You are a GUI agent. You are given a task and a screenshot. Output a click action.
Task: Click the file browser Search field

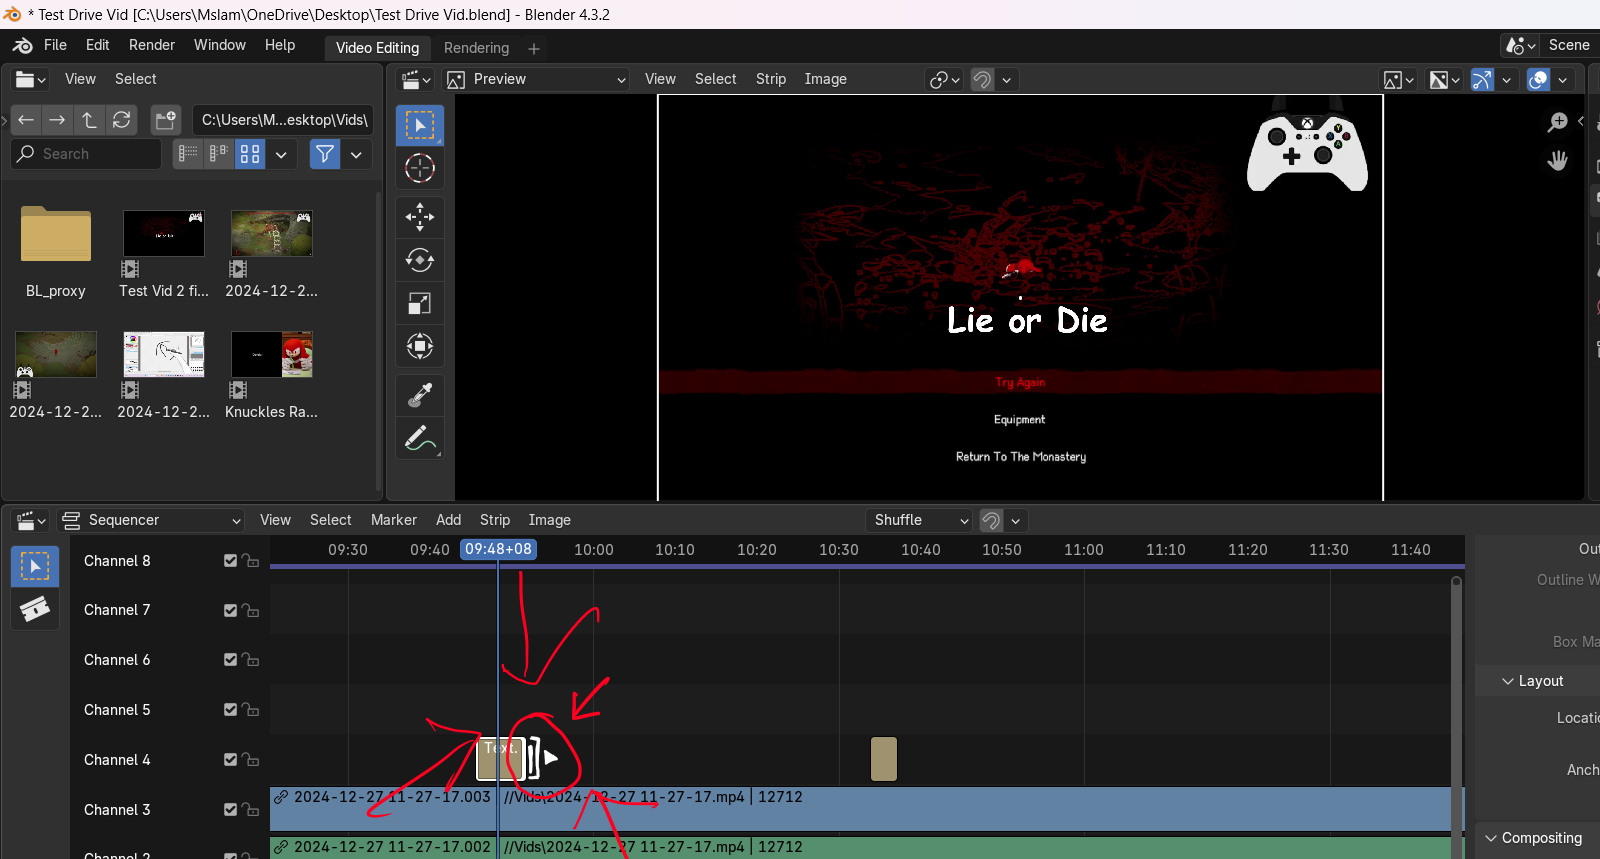(x=86, y=154)
